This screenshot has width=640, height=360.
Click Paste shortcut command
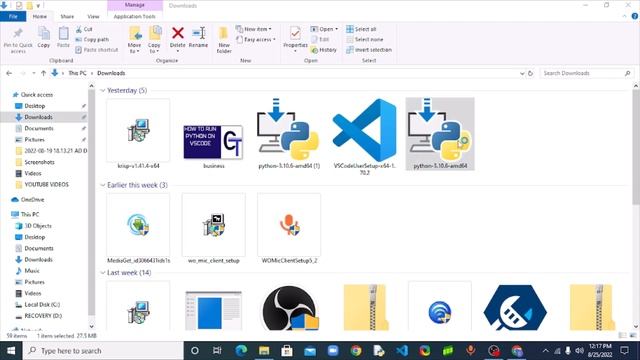tap(97, 50)
